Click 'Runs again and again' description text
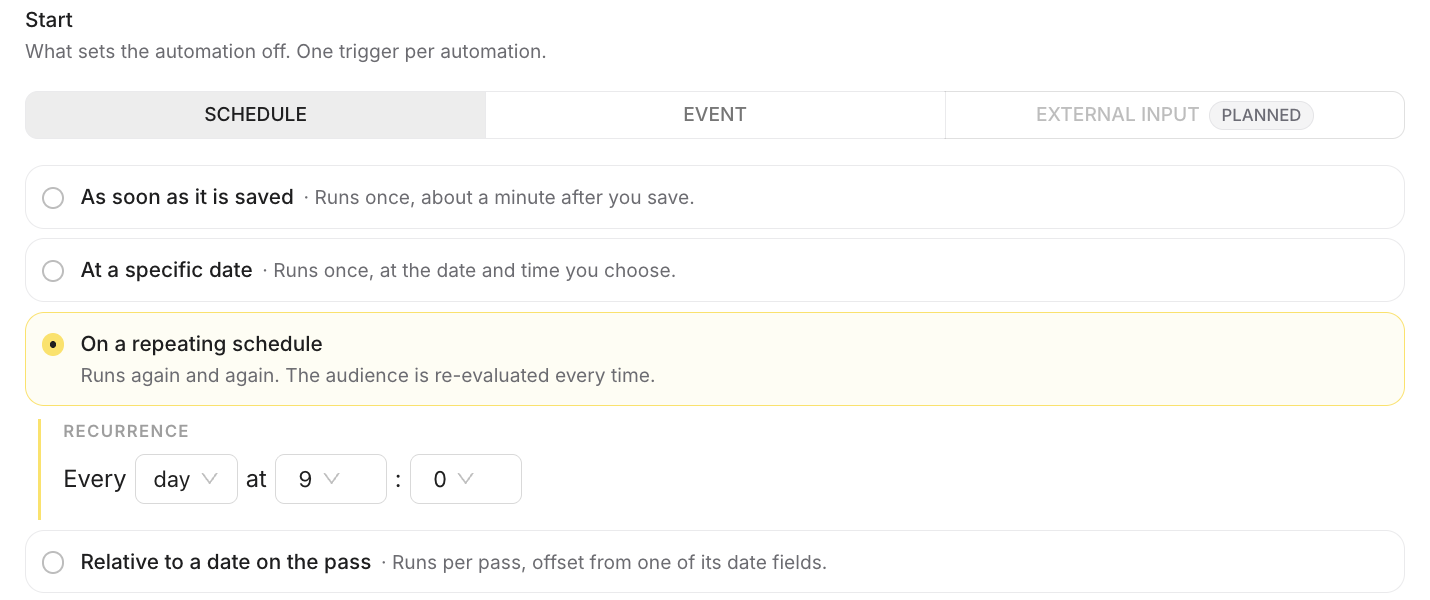This screenshot has height=600, width=1430. [x=368, y=377]
